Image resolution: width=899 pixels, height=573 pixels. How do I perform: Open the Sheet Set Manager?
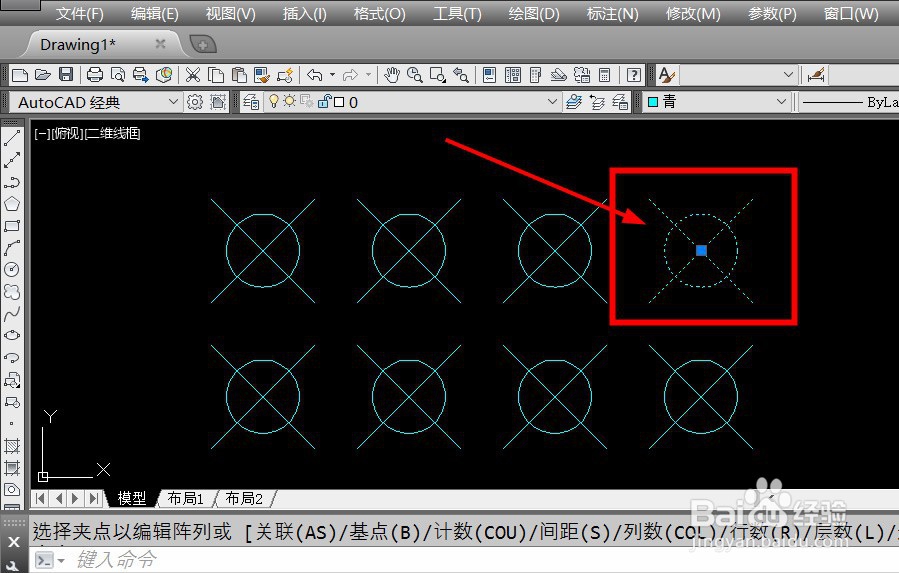pyautogui.click(x=558, y=75)
